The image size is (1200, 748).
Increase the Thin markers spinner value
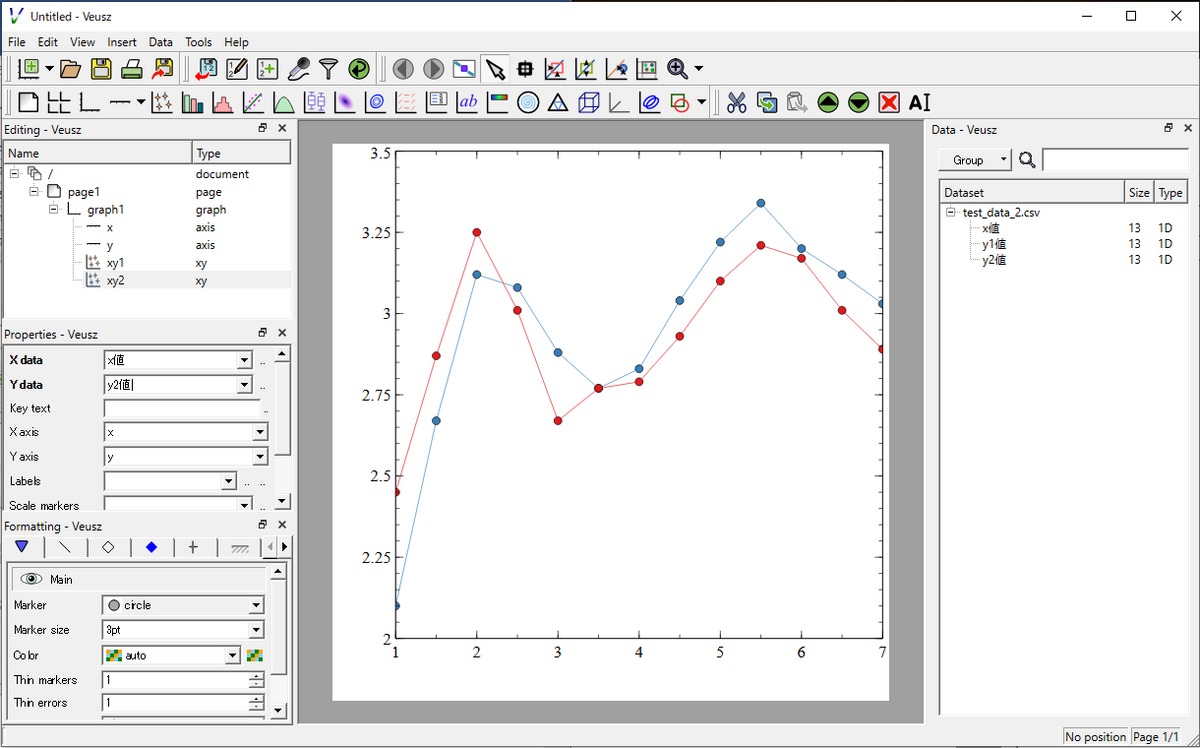257,675
